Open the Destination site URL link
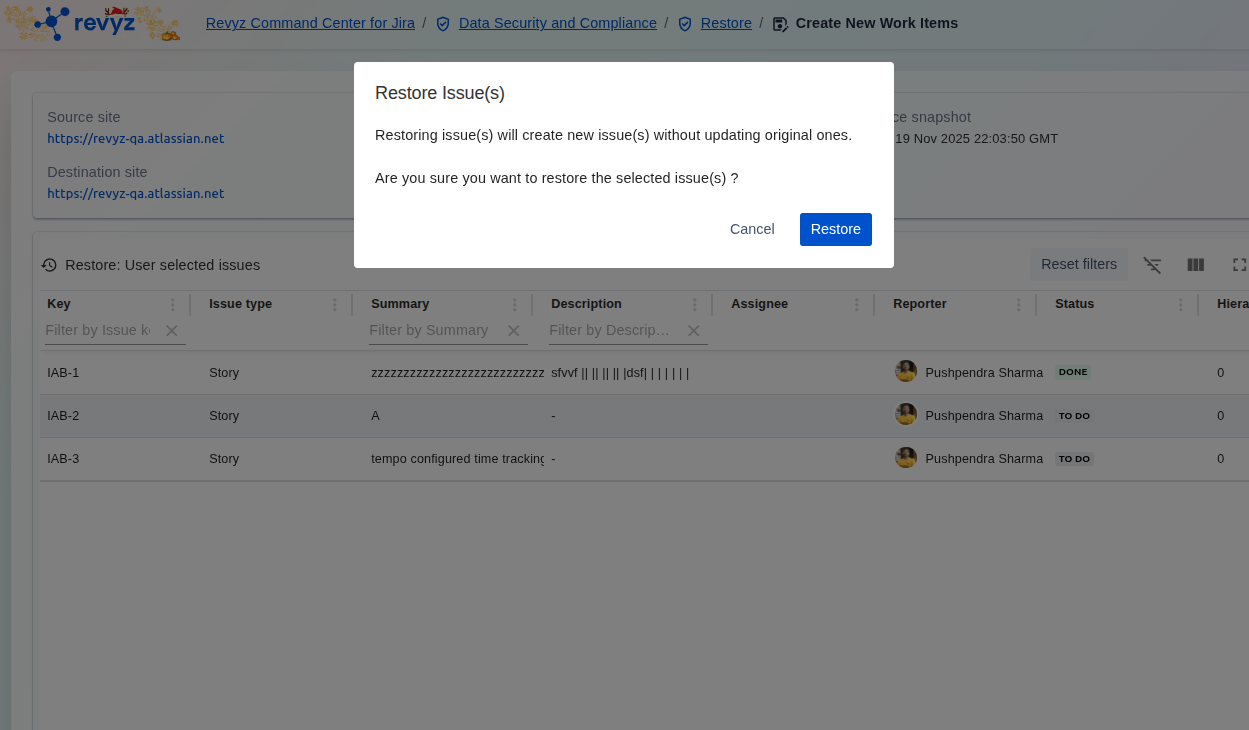The image size is (1249, 730). pos(136,194)
